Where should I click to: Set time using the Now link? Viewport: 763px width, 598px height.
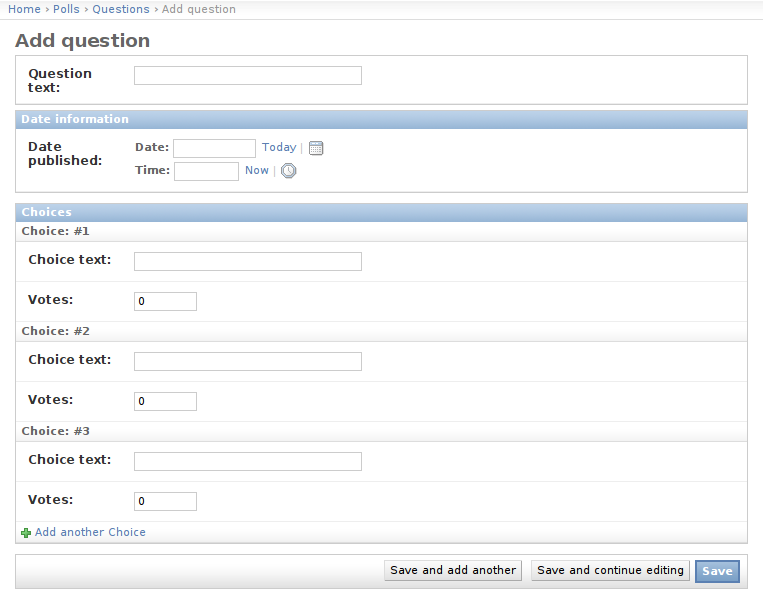coord(257,170)
